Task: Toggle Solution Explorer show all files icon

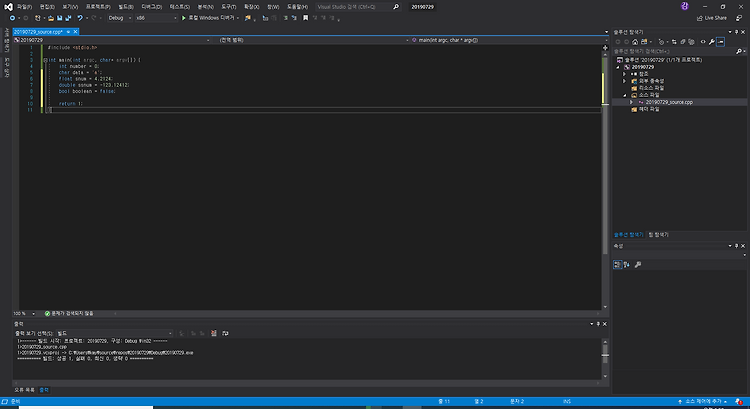Action: pos(691,42)
